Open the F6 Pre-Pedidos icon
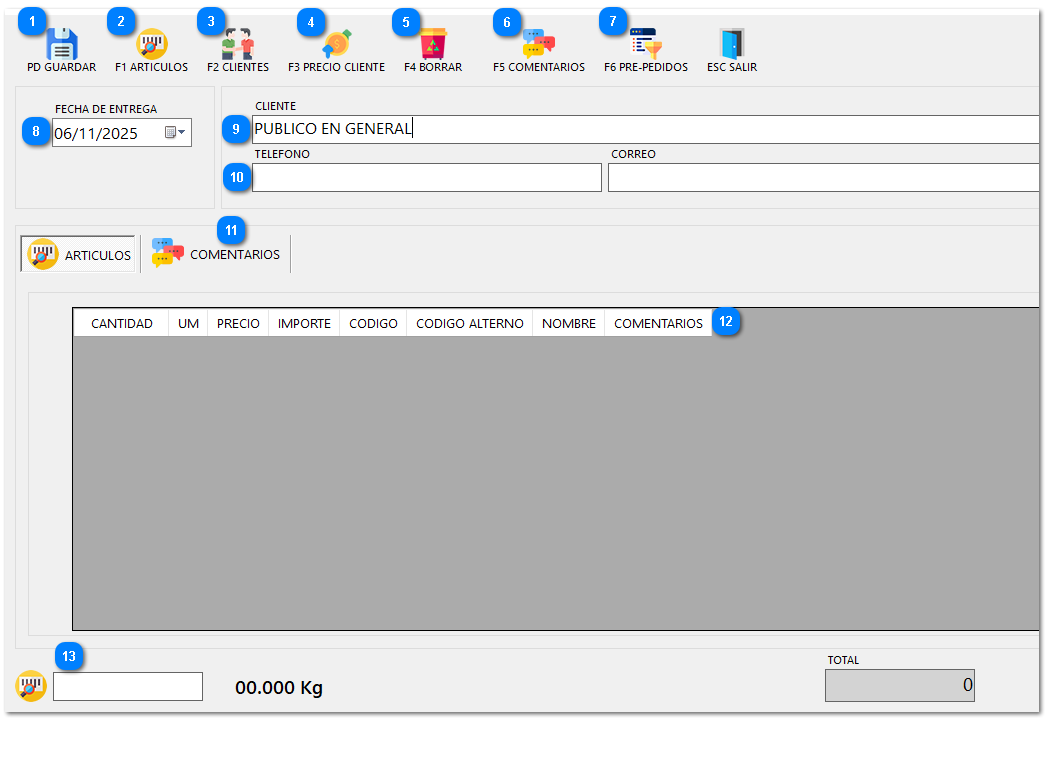Screen dimensions: 1048x769 point(645,45)
